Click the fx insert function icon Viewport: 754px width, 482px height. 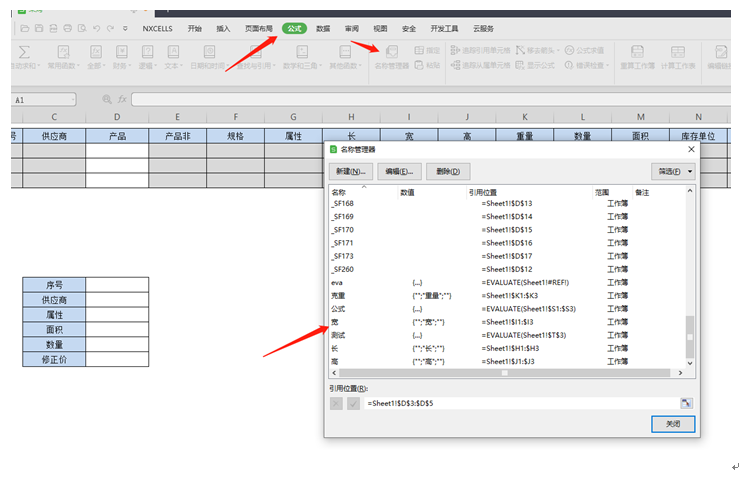(x=122, y=99)
